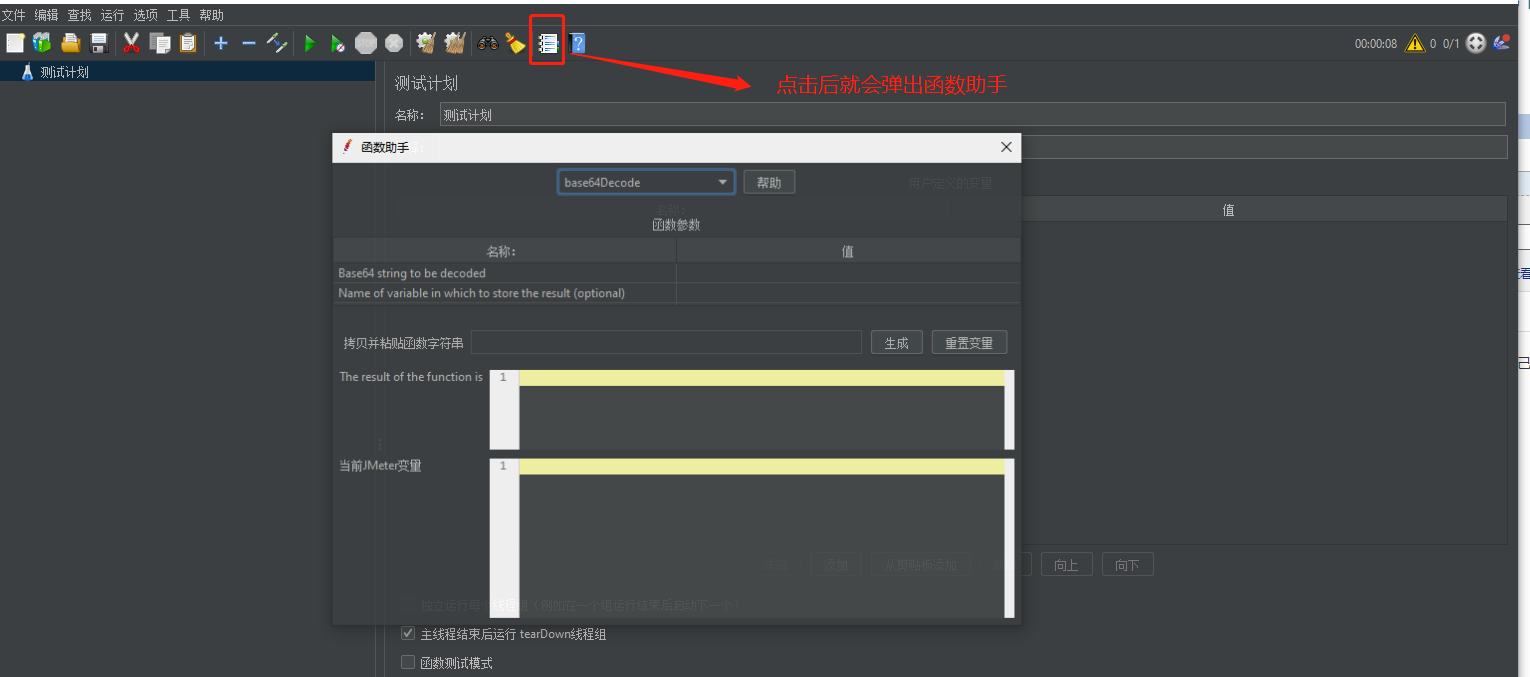Click scrollbar of the function result area

(1009, 409)
